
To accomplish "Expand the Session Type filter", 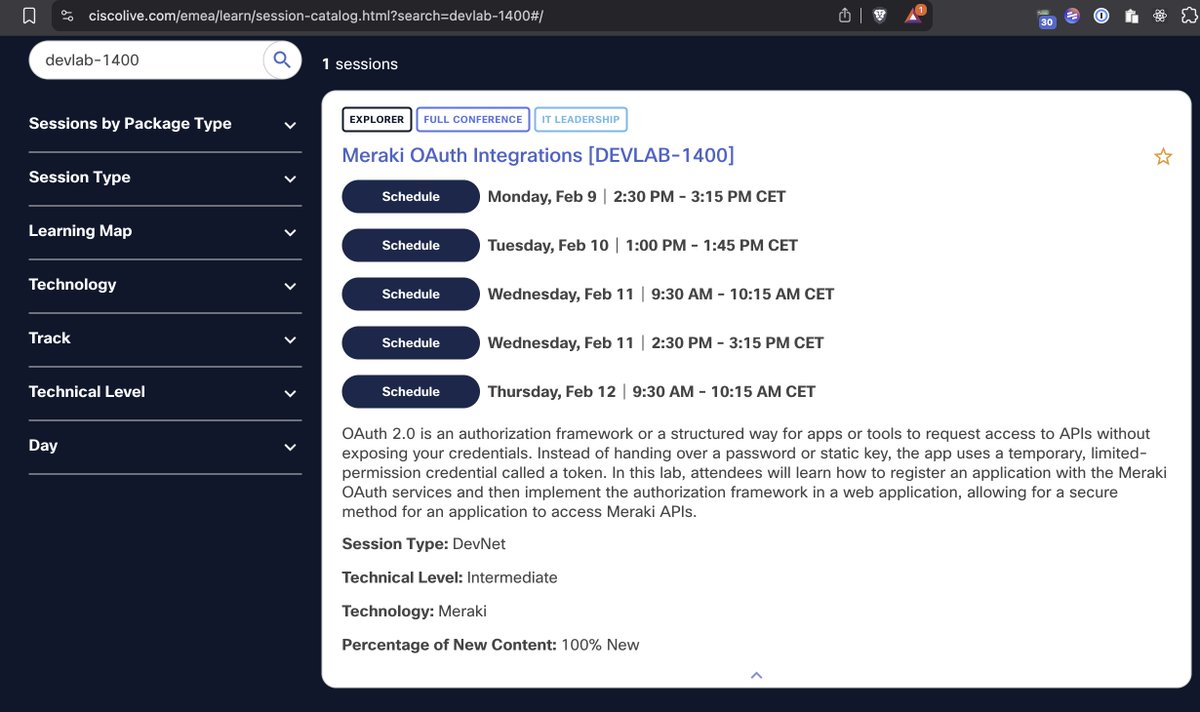I will point(165,178).
